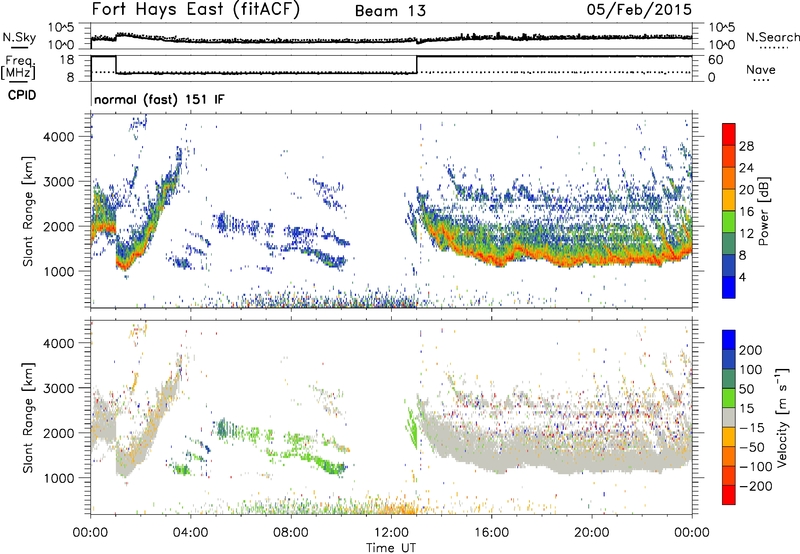Image resolution: width=800 pixels, height=554 pixels.
Task: Click the '28' power colorbar value
Action: pos(746,146)
